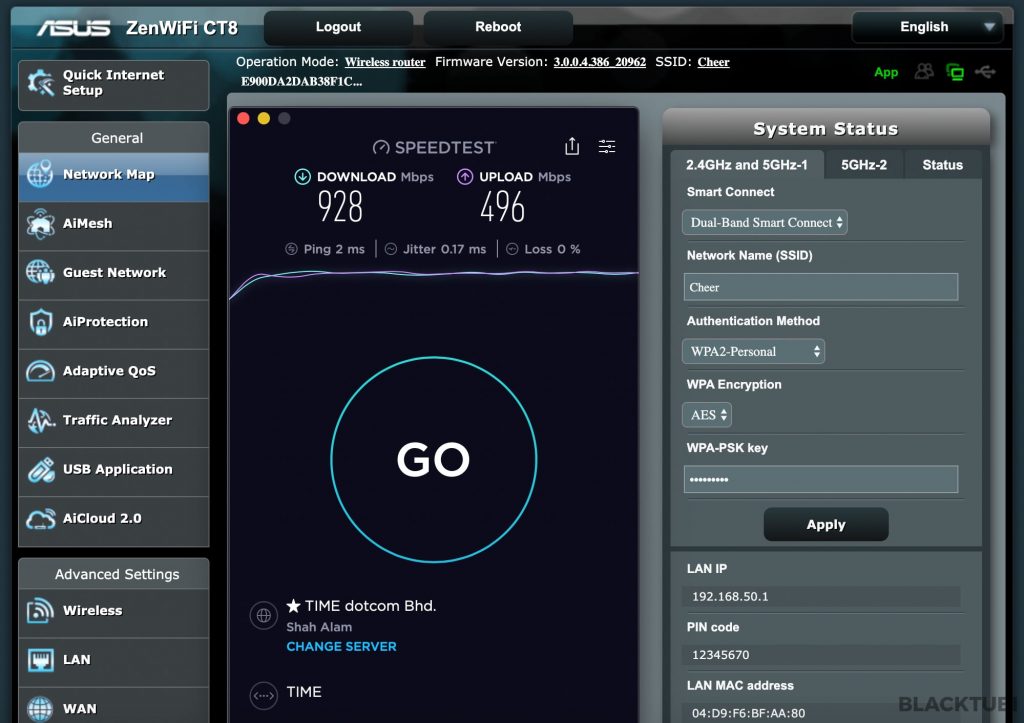Click the Speedtest server globe icon
The image size is (1024, 723).
click(264, 615)
